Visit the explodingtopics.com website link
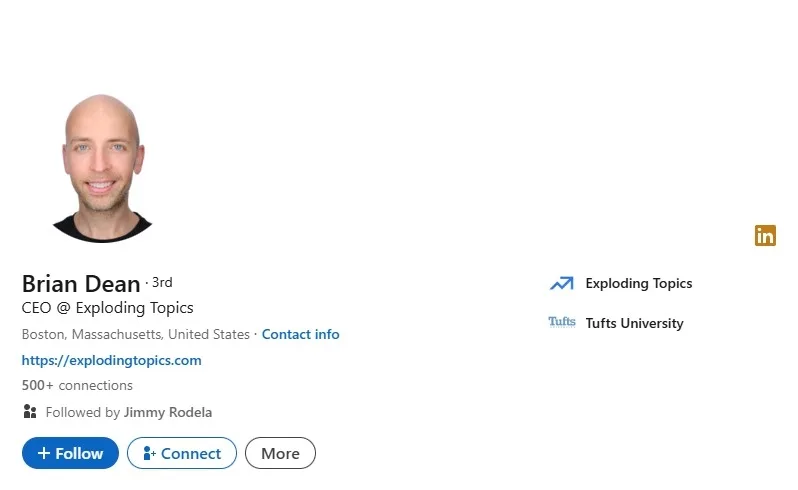Screen dimensions: 798x490 click(111, 360)
